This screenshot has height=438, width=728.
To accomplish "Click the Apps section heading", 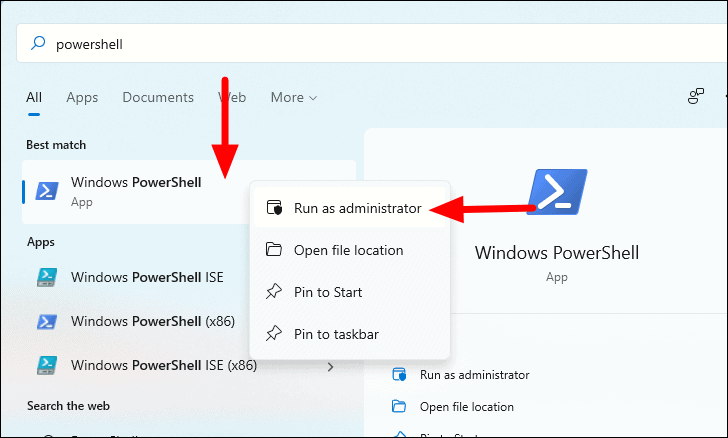I will (41, 242).
